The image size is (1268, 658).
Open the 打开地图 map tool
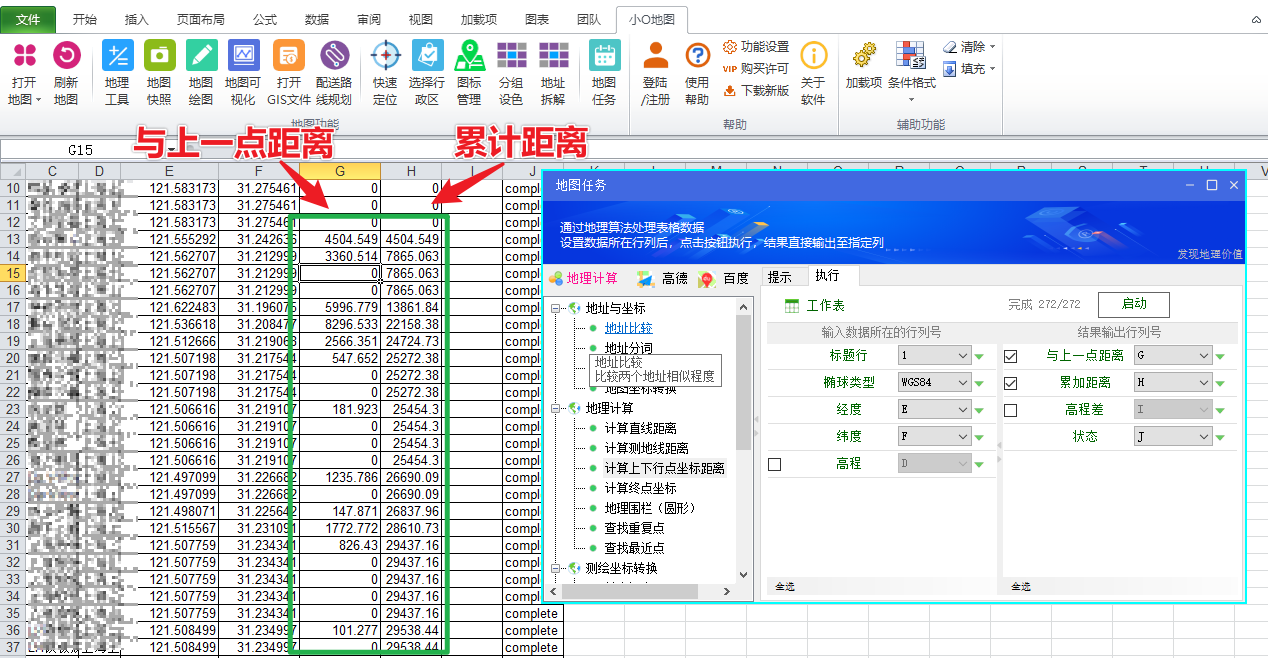point(24,73)
